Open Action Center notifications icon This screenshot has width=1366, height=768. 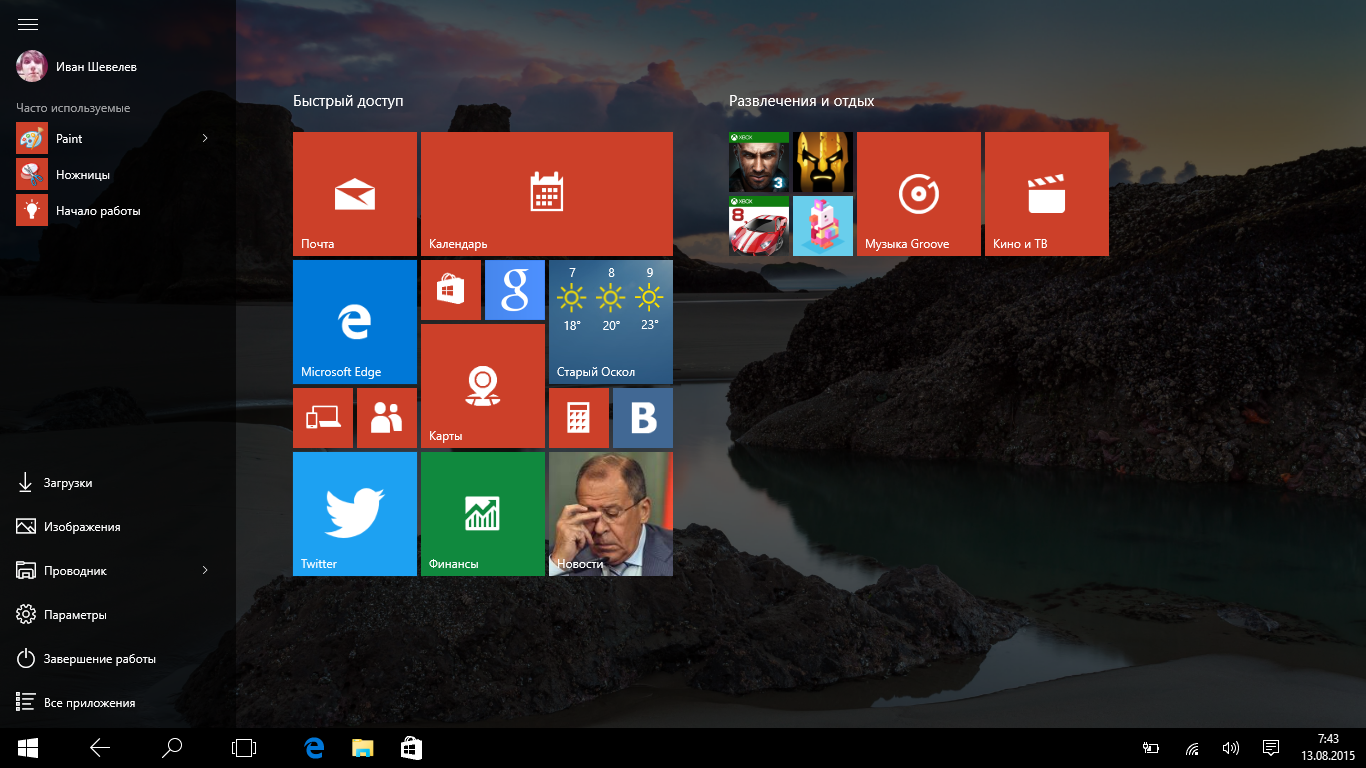click(1271, 748)
